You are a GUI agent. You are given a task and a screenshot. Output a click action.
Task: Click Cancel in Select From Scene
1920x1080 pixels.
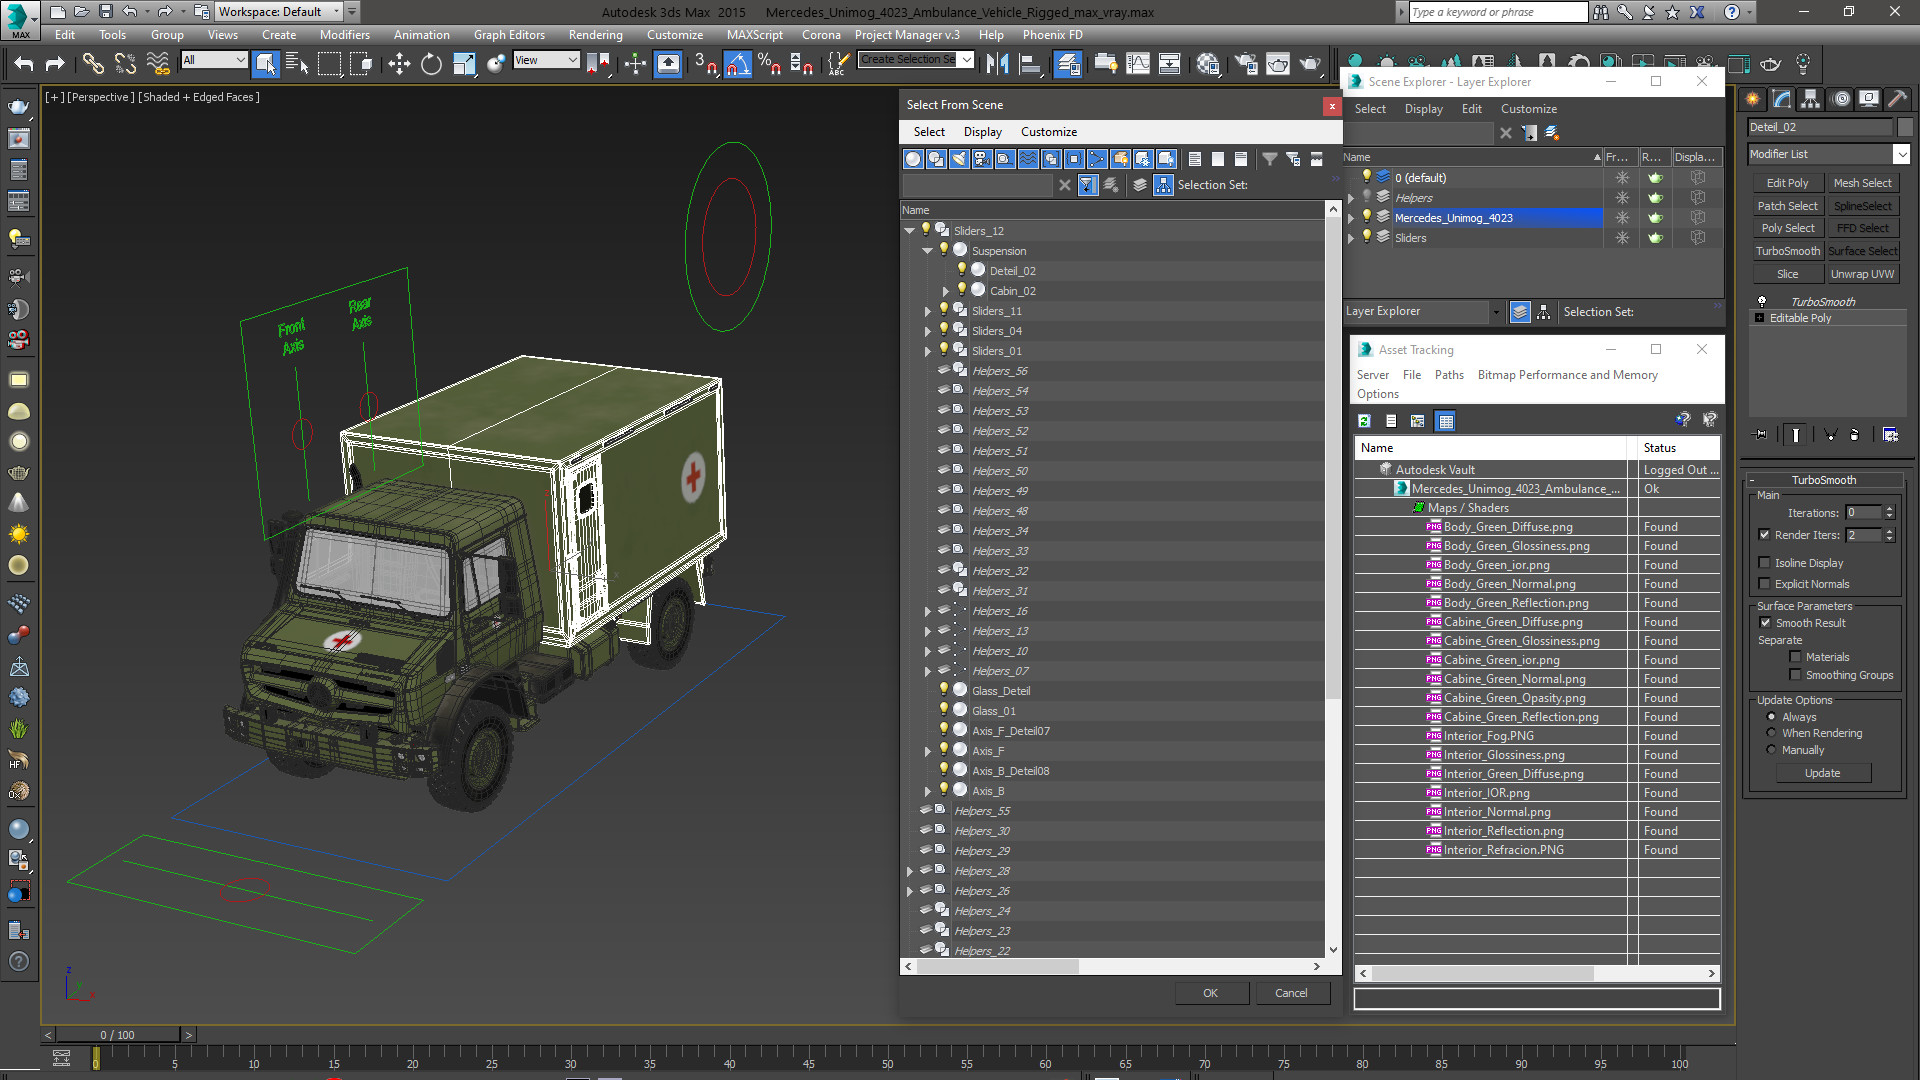[1291, 993]
